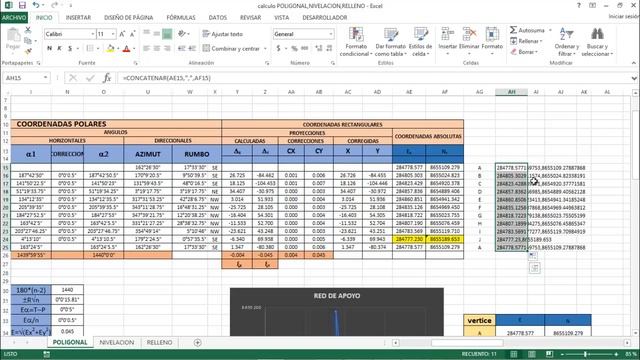Switch to page layout view in status bar

(532, 354)
